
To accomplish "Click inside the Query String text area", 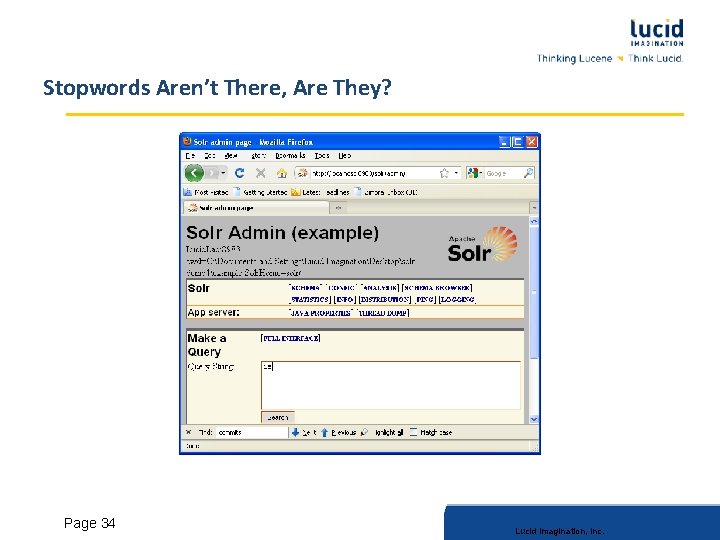I will (391, 385).
